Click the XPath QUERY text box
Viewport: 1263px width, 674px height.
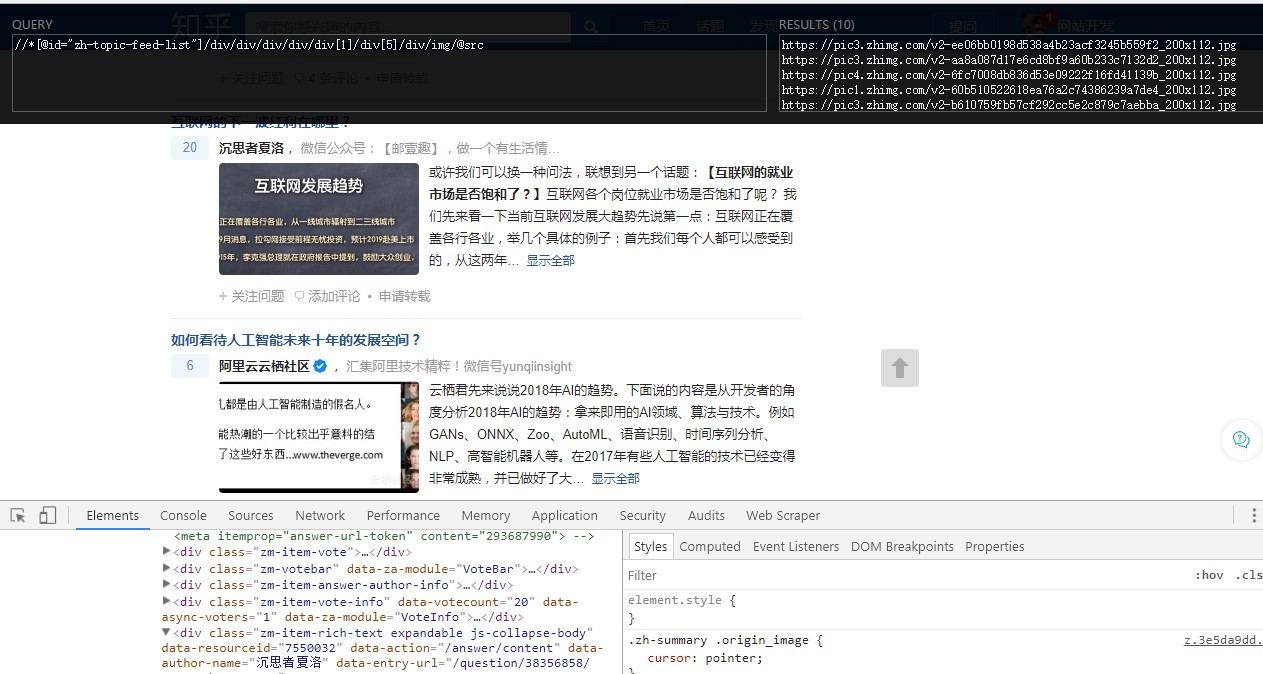(x=389, y=73)
